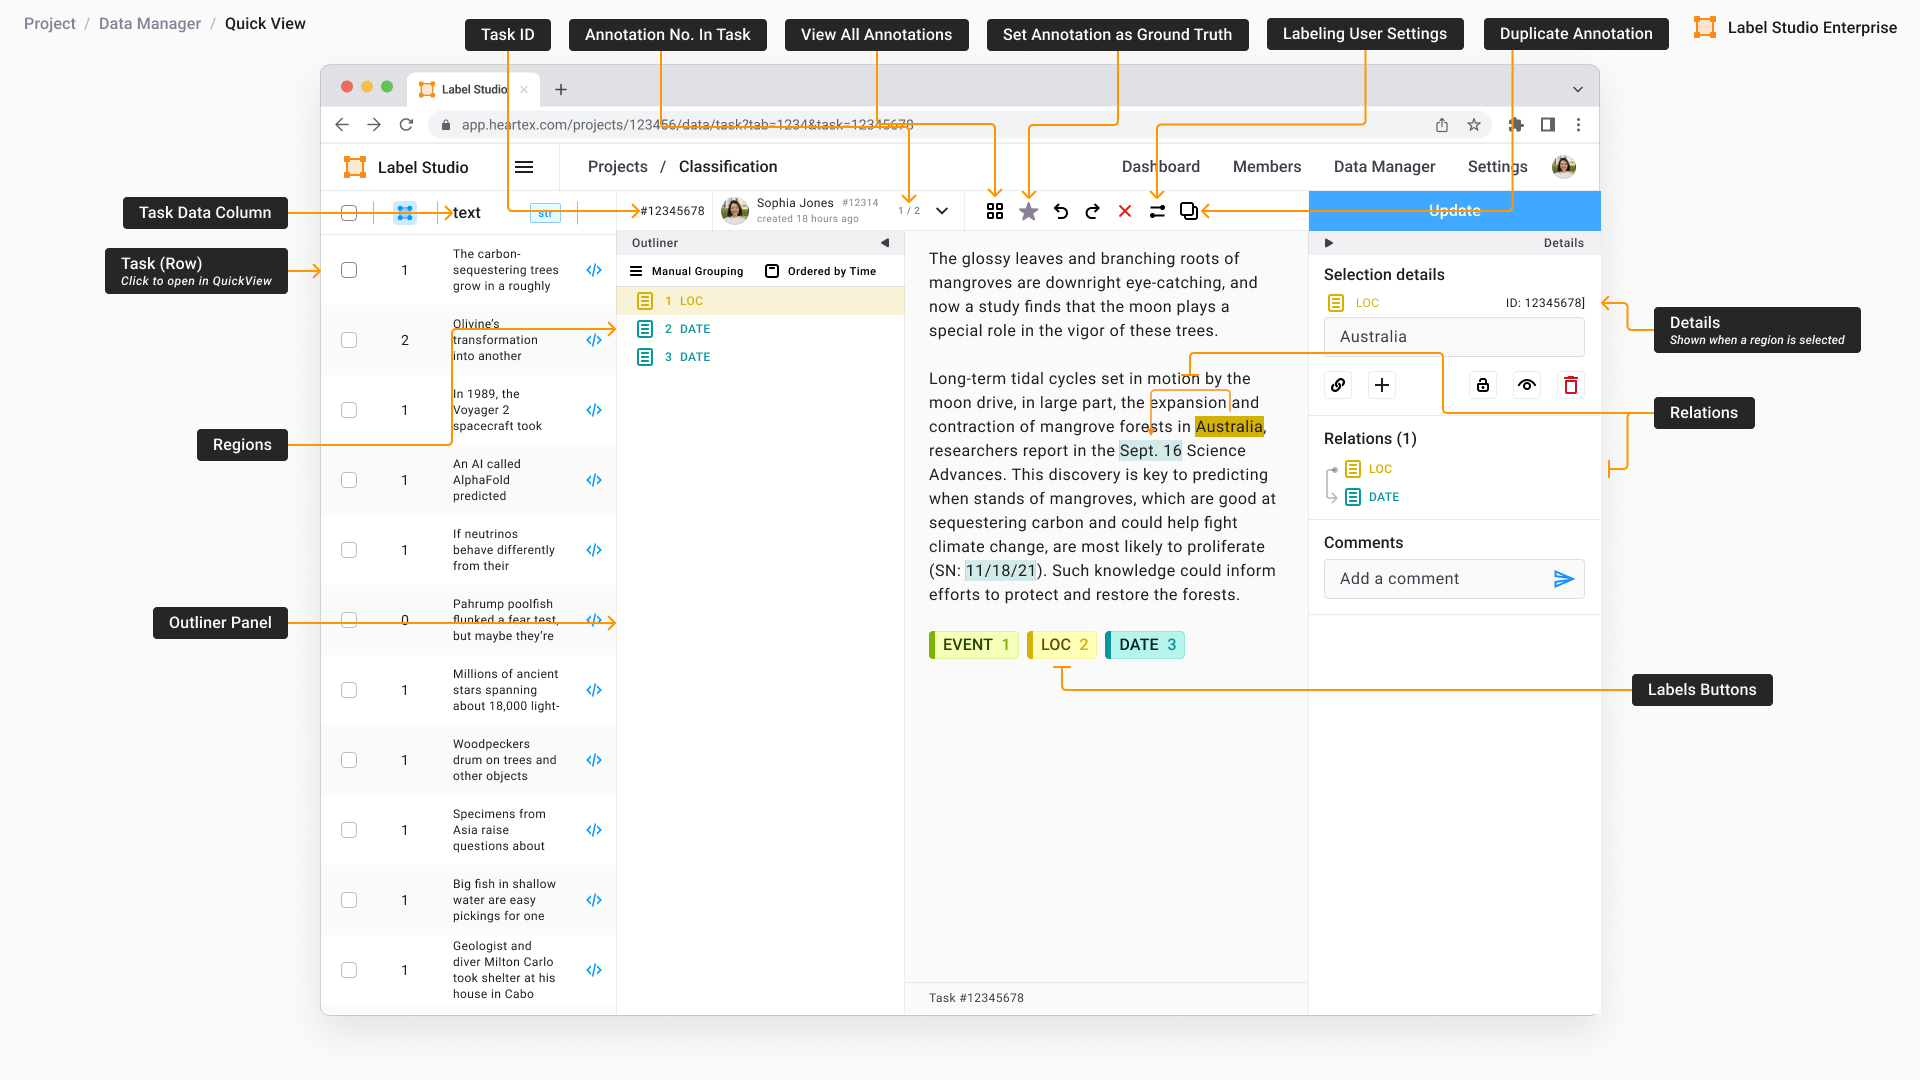Image resolution: width=1920 pixels, height=1080 pixels.
Task: Set annotation as ground truth star
Action: point(1028,211)
